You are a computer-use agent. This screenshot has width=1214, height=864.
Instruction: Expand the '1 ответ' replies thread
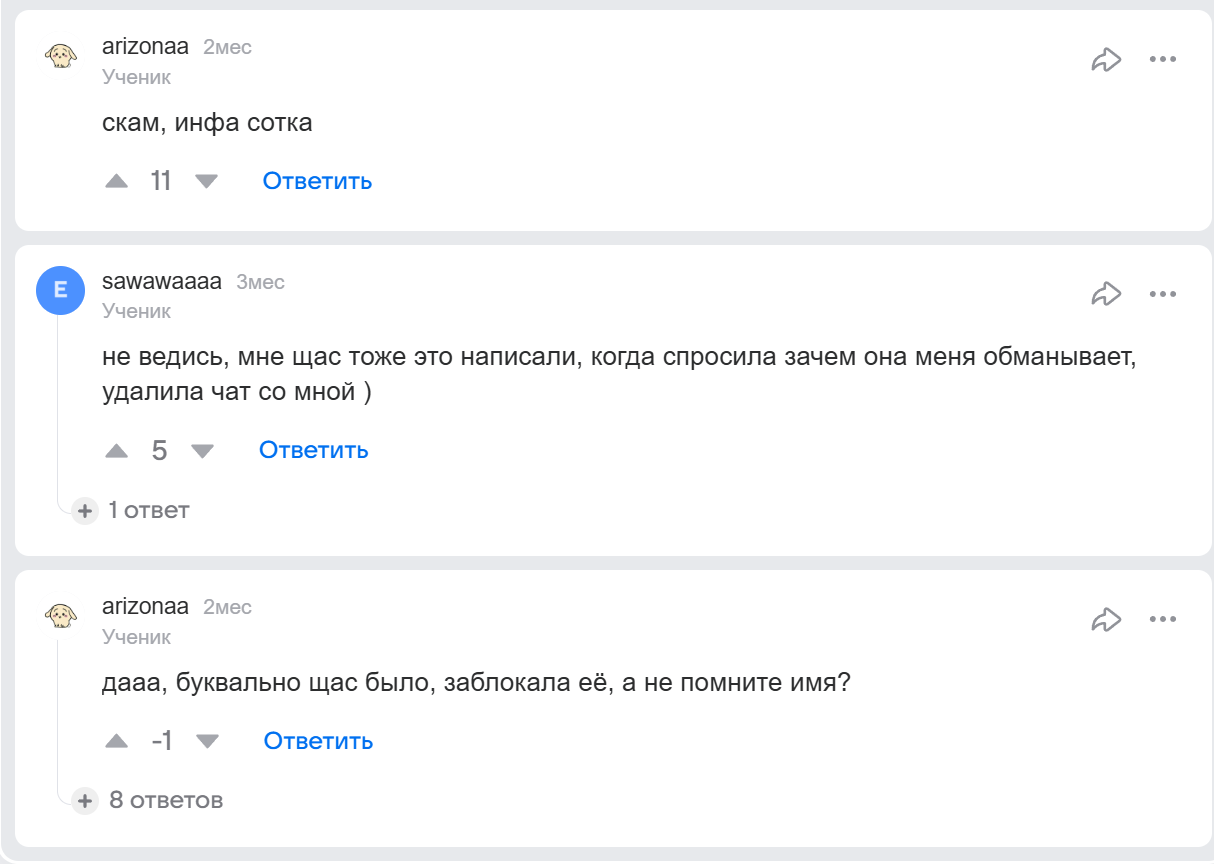[x=147, y=510]
